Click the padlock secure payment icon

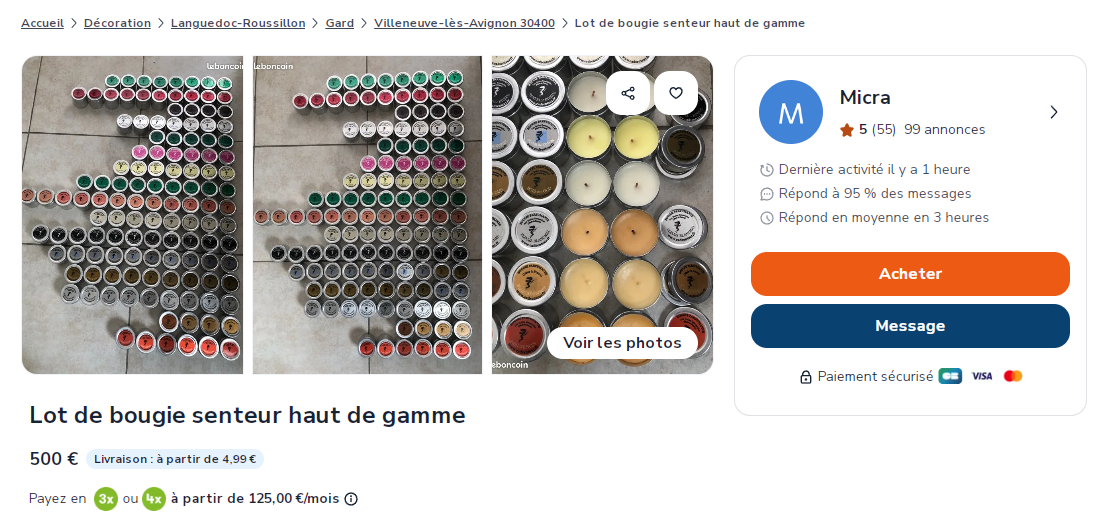coord(806,377)
